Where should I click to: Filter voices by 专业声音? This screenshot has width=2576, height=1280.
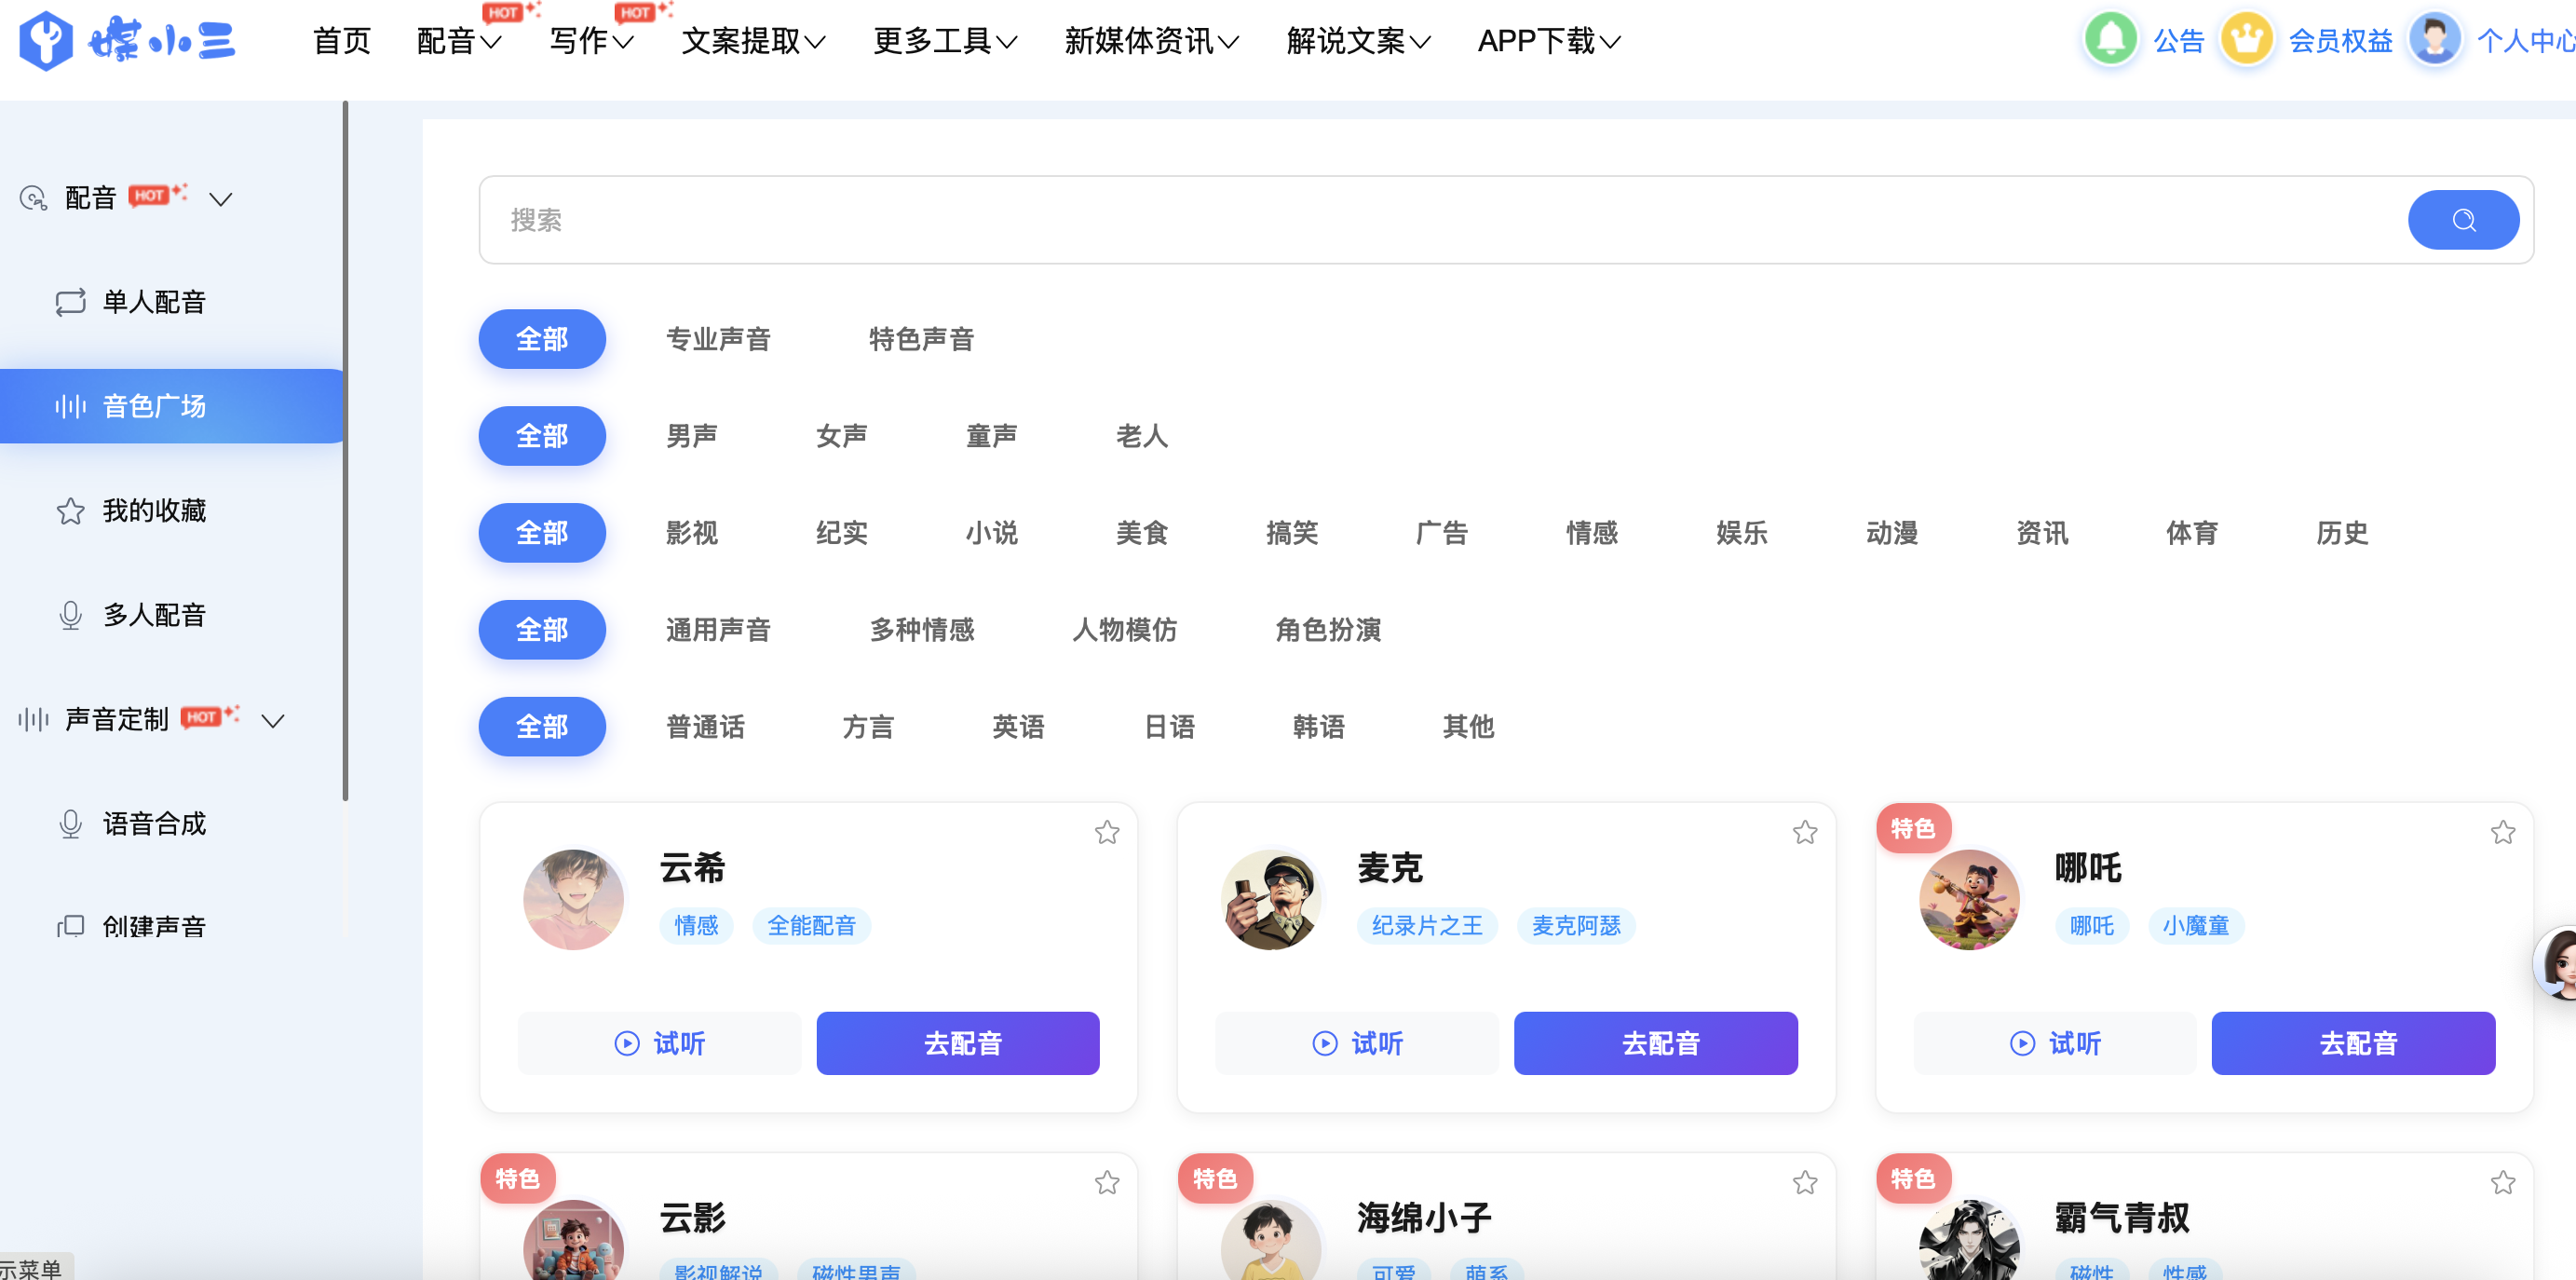point(718,339)
